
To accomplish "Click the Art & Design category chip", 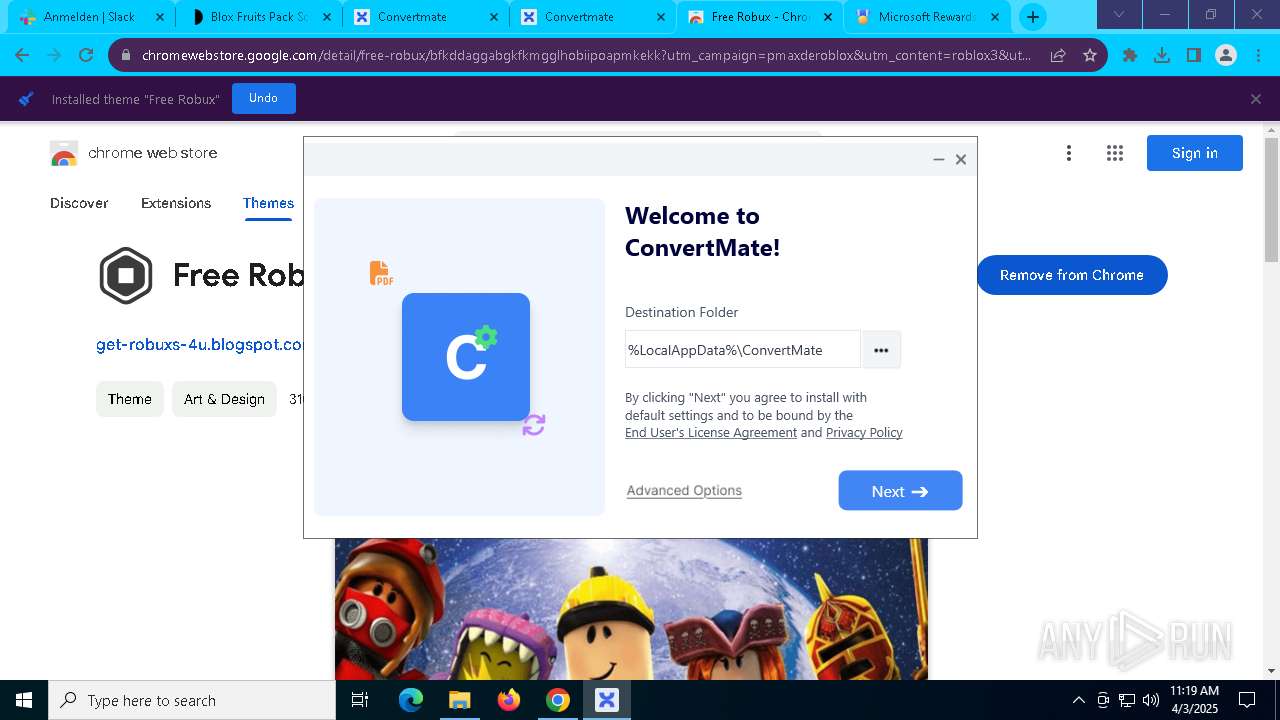I will [x=224, y=399].
